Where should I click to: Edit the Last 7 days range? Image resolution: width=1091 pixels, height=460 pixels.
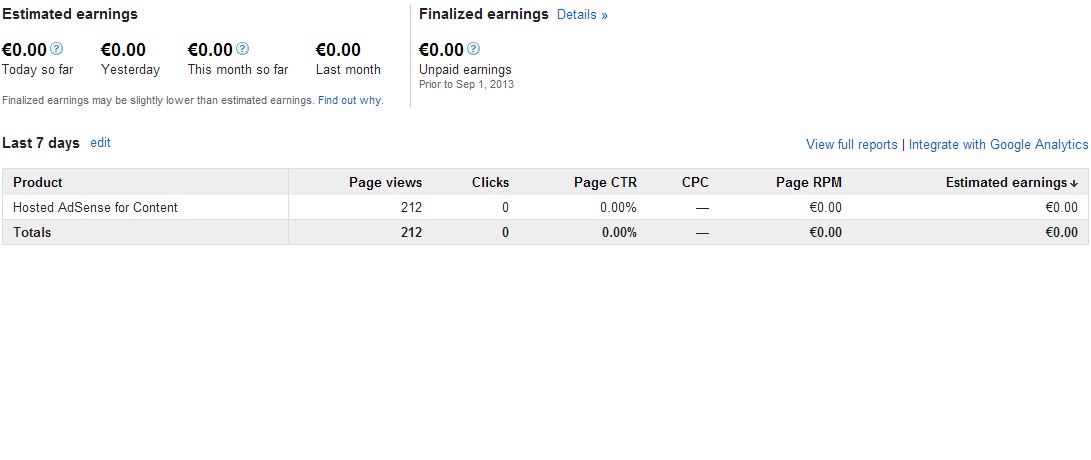100,143
